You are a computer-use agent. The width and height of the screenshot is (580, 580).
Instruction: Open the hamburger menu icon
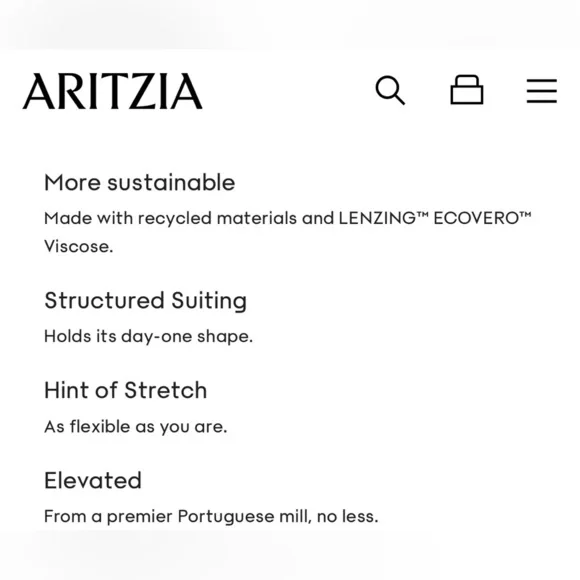[542, 91]
